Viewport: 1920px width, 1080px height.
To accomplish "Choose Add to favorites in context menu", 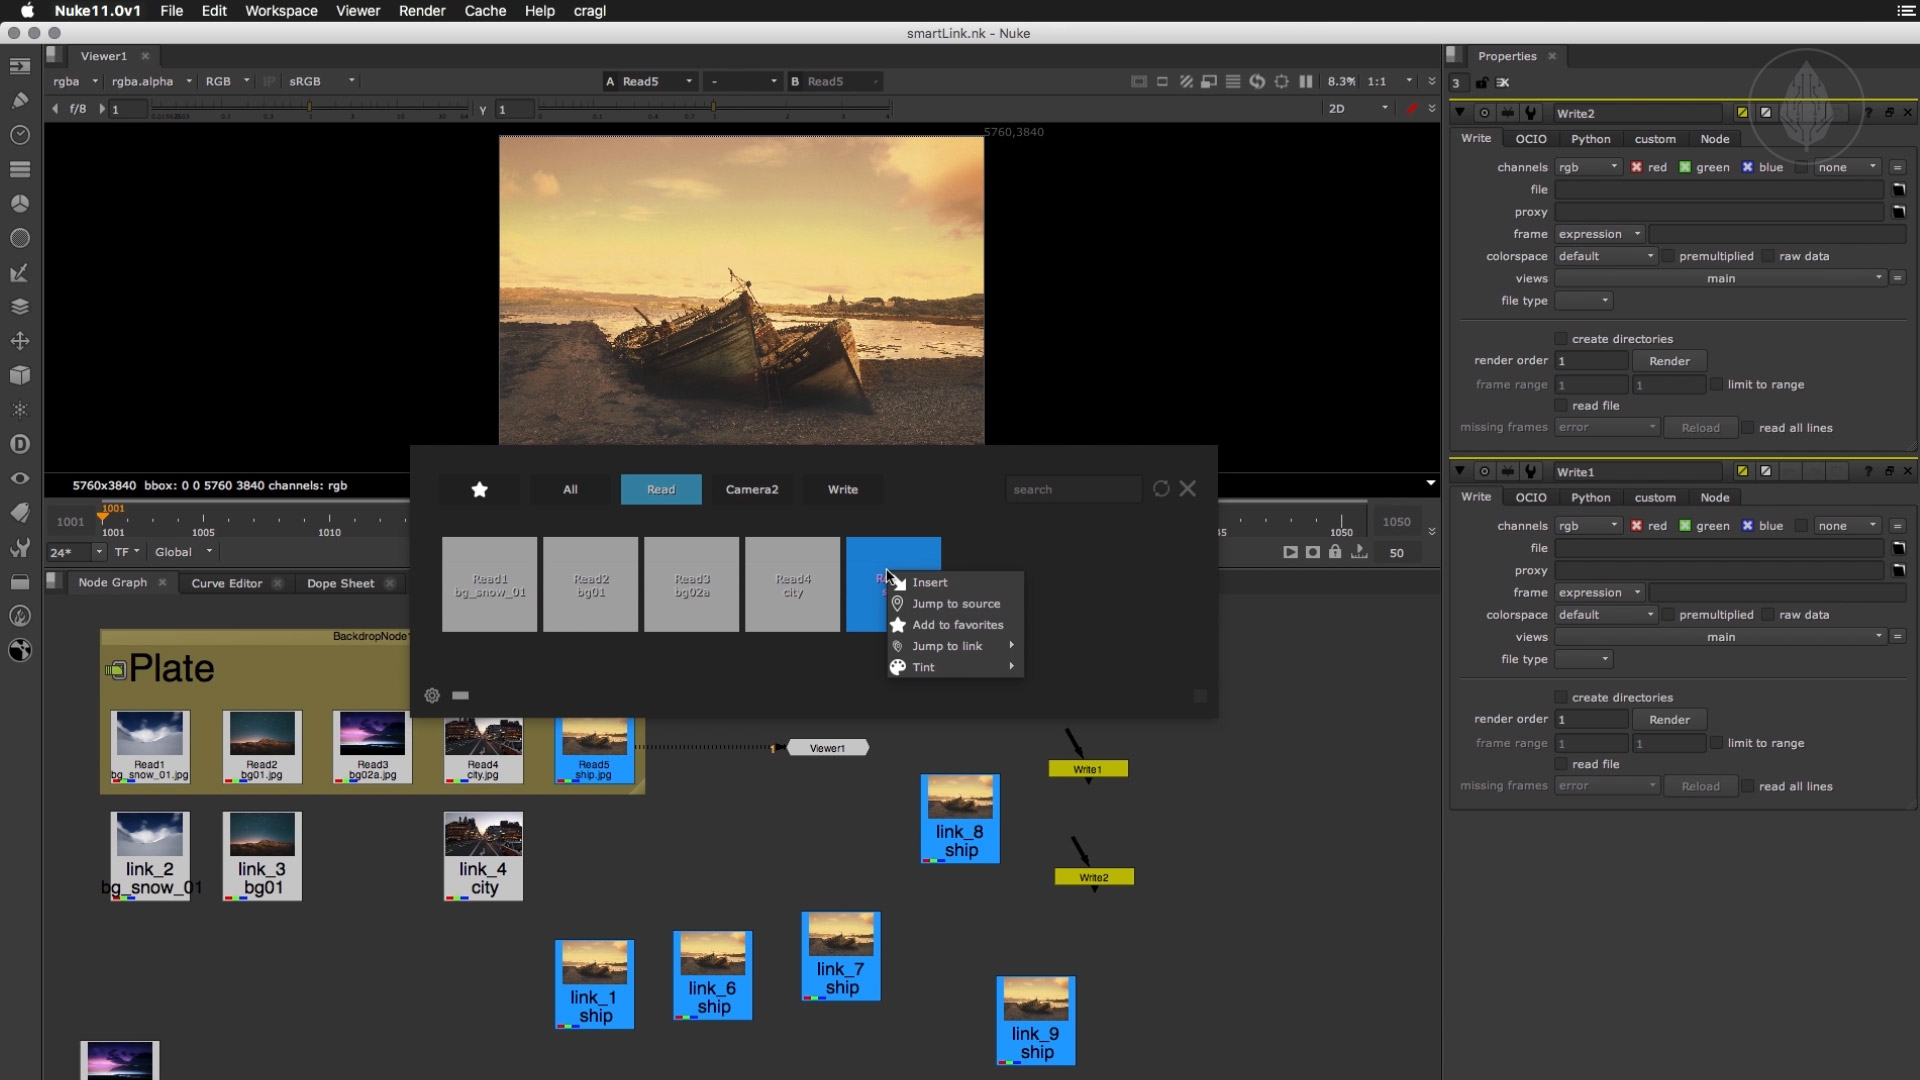I will 955,625.
